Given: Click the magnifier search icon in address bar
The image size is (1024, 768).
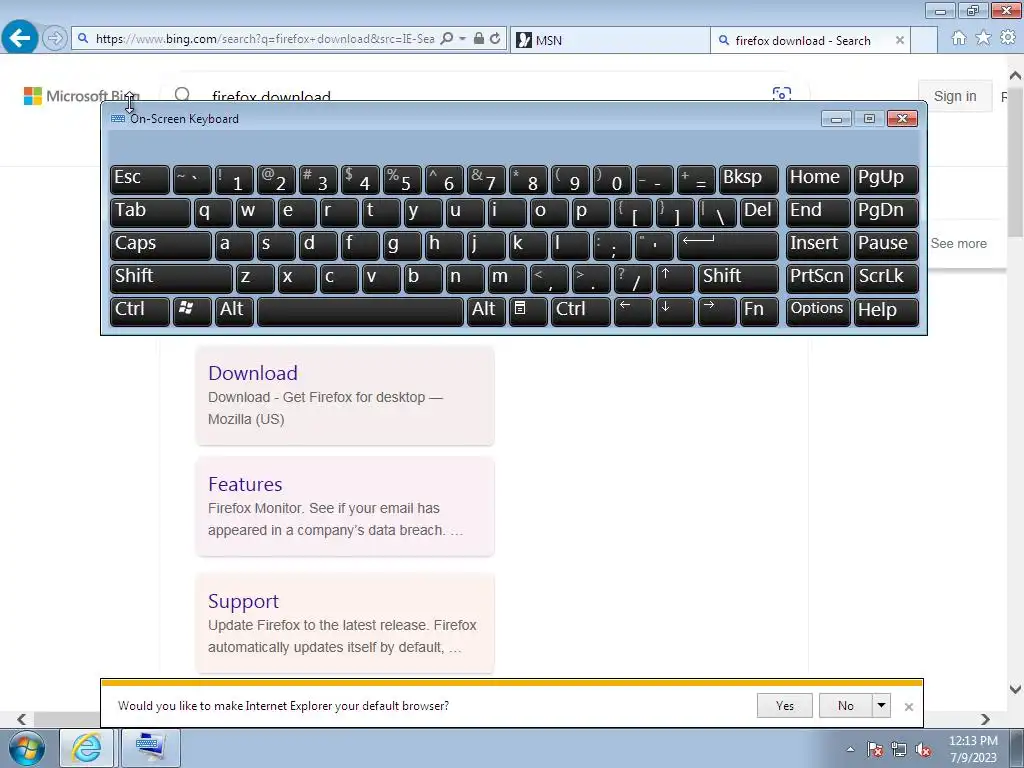Looking at the screenshot, I should [447, 39].
